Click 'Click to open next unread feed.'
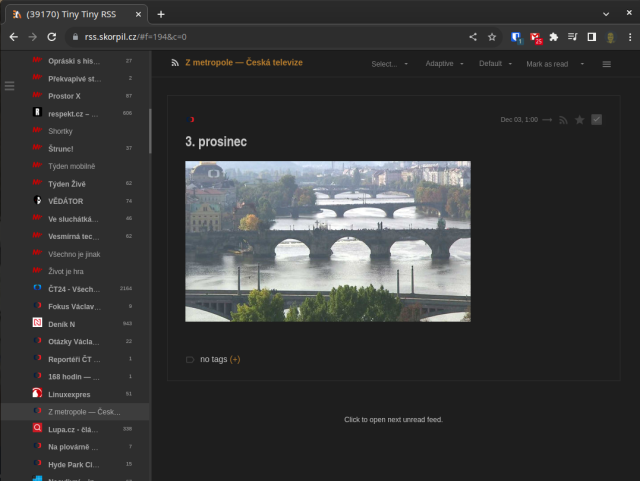The height and width of the screenshot is (481, 640). (x=393, y=420)
